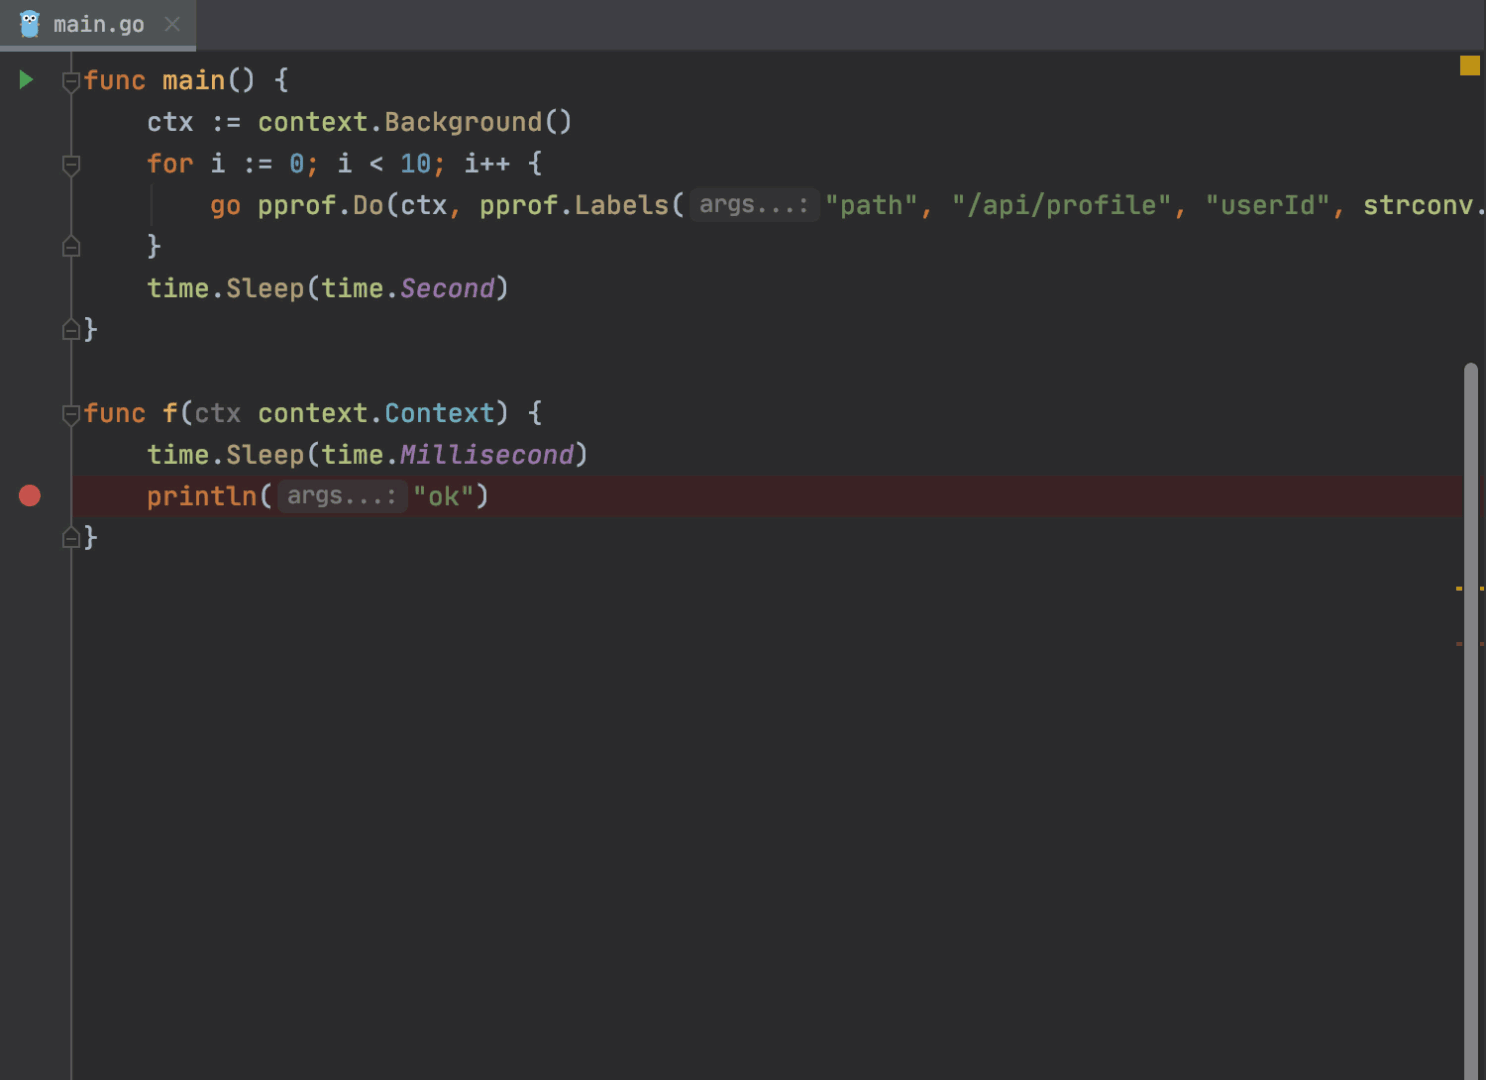Click the "ok" string literal

click(443, 496)
